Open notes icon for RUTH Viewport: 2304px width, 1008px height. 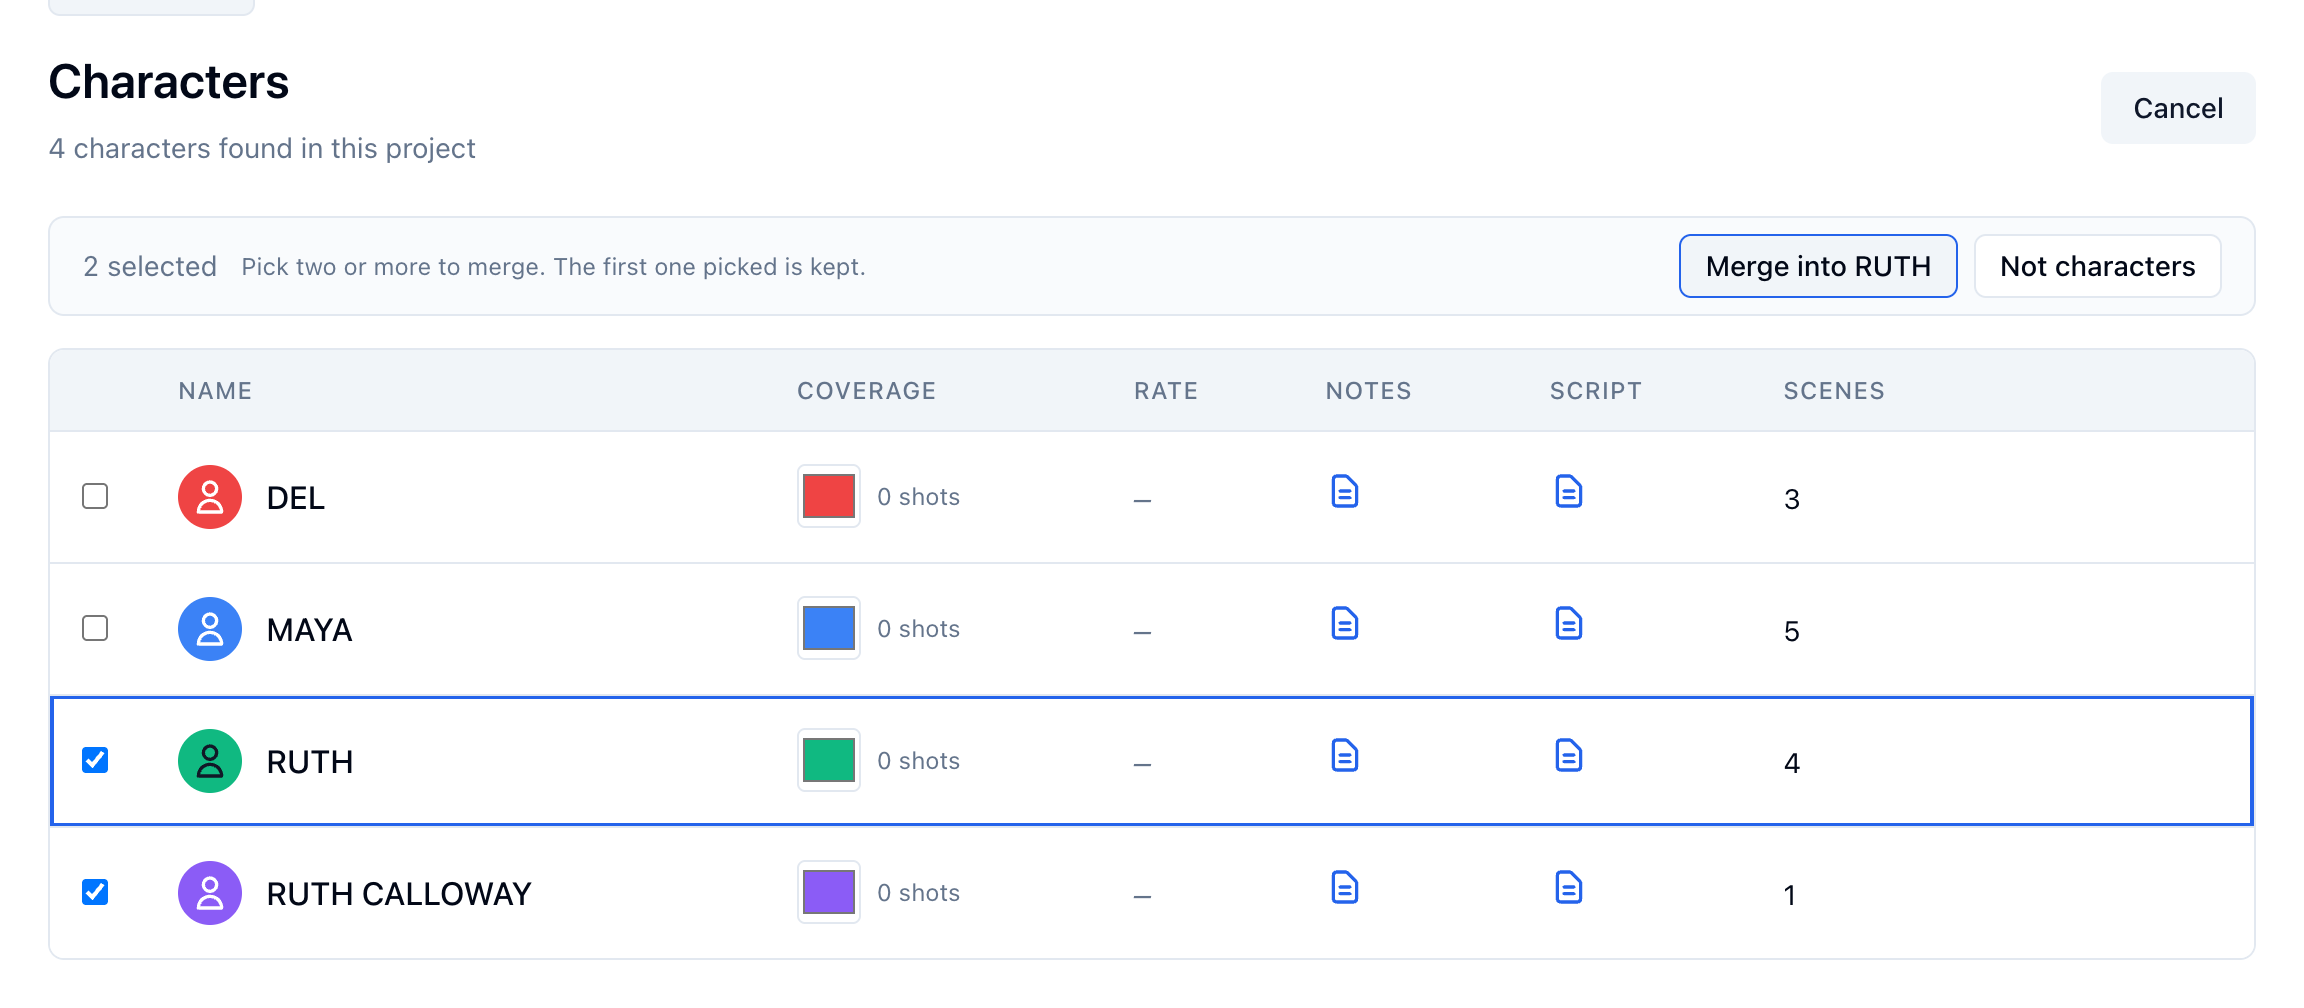click(x=1344, y=756)
